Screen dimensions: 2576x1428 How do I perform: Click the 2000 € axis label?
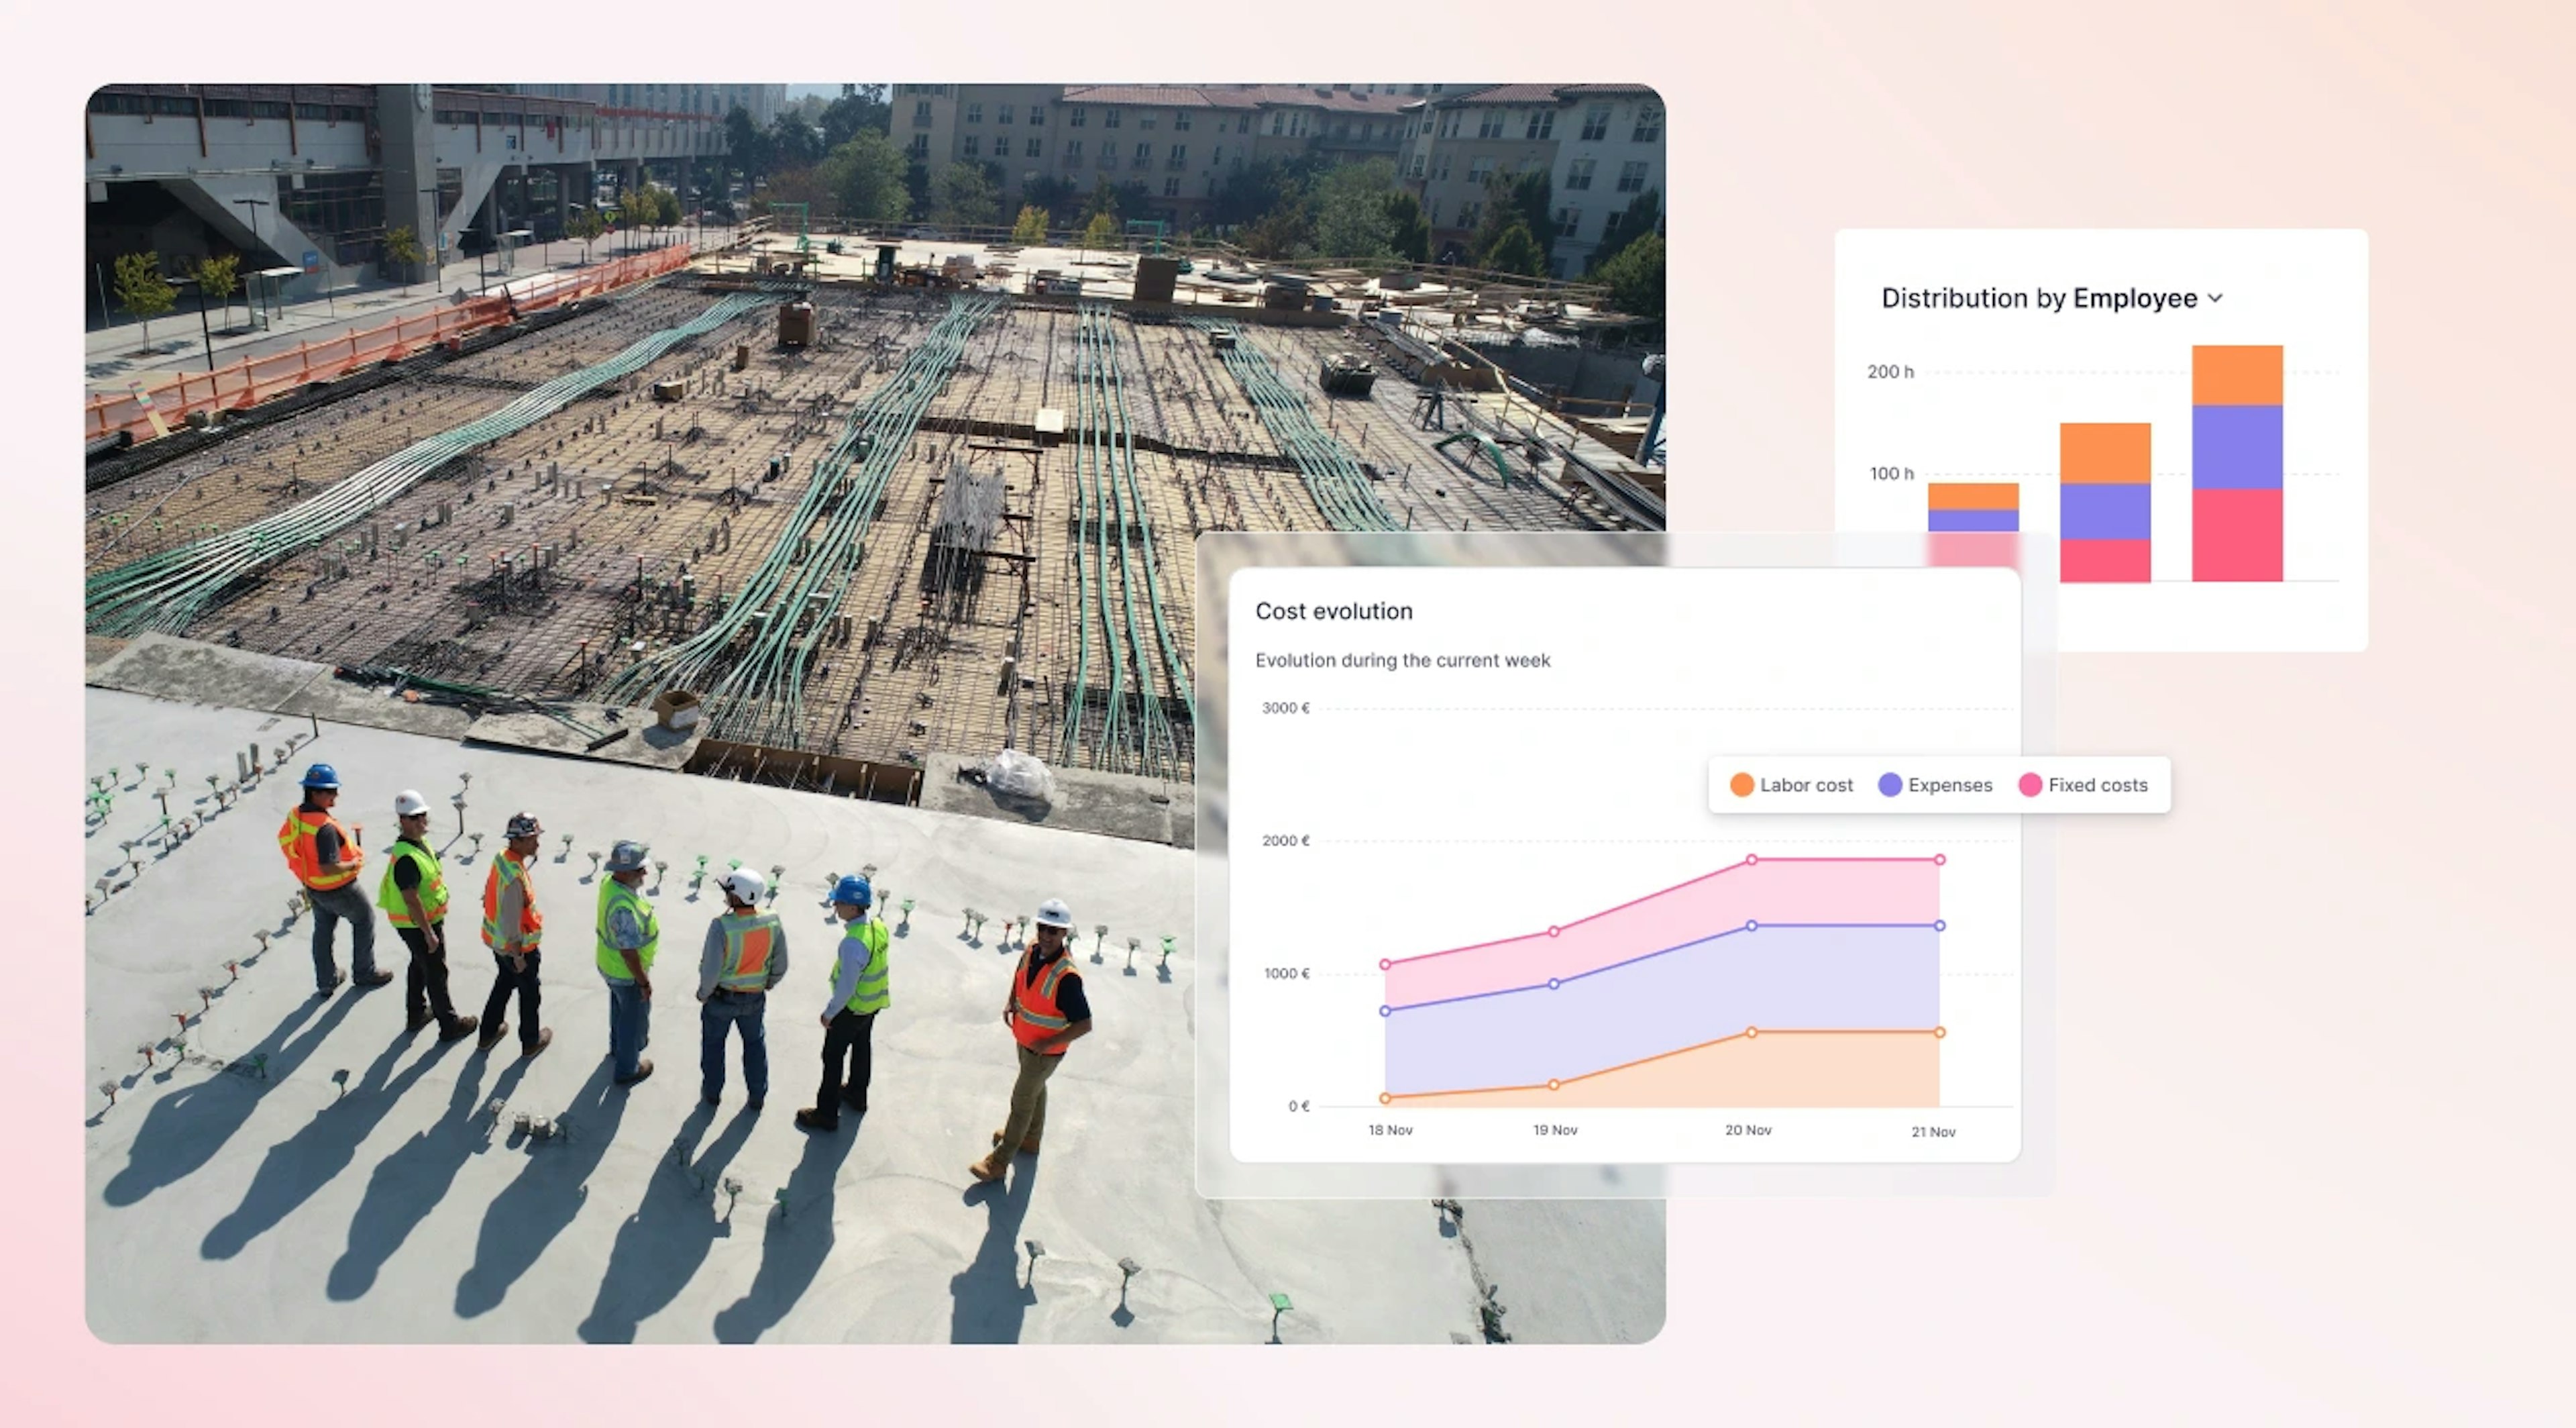click(x=1286, y=841)
